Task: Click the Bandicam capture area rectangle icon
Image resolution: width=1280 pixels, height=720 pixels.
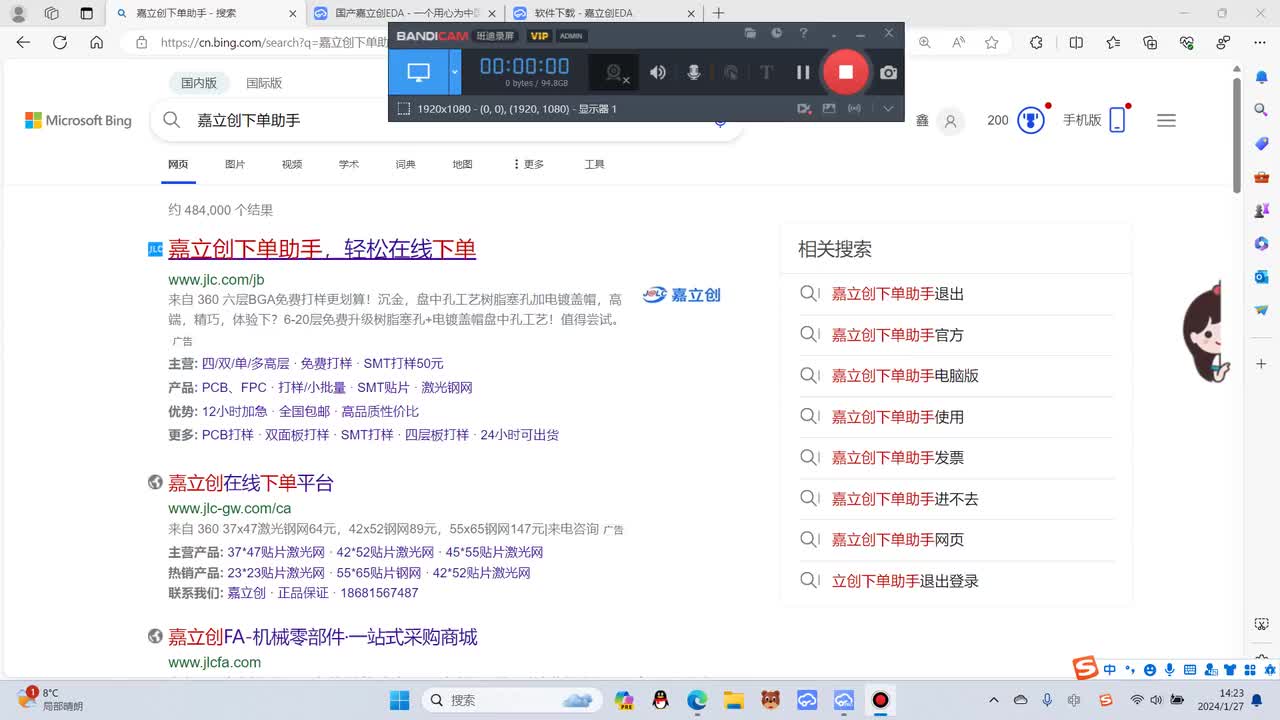Action: pyautogui.click(x=403, y=109)
